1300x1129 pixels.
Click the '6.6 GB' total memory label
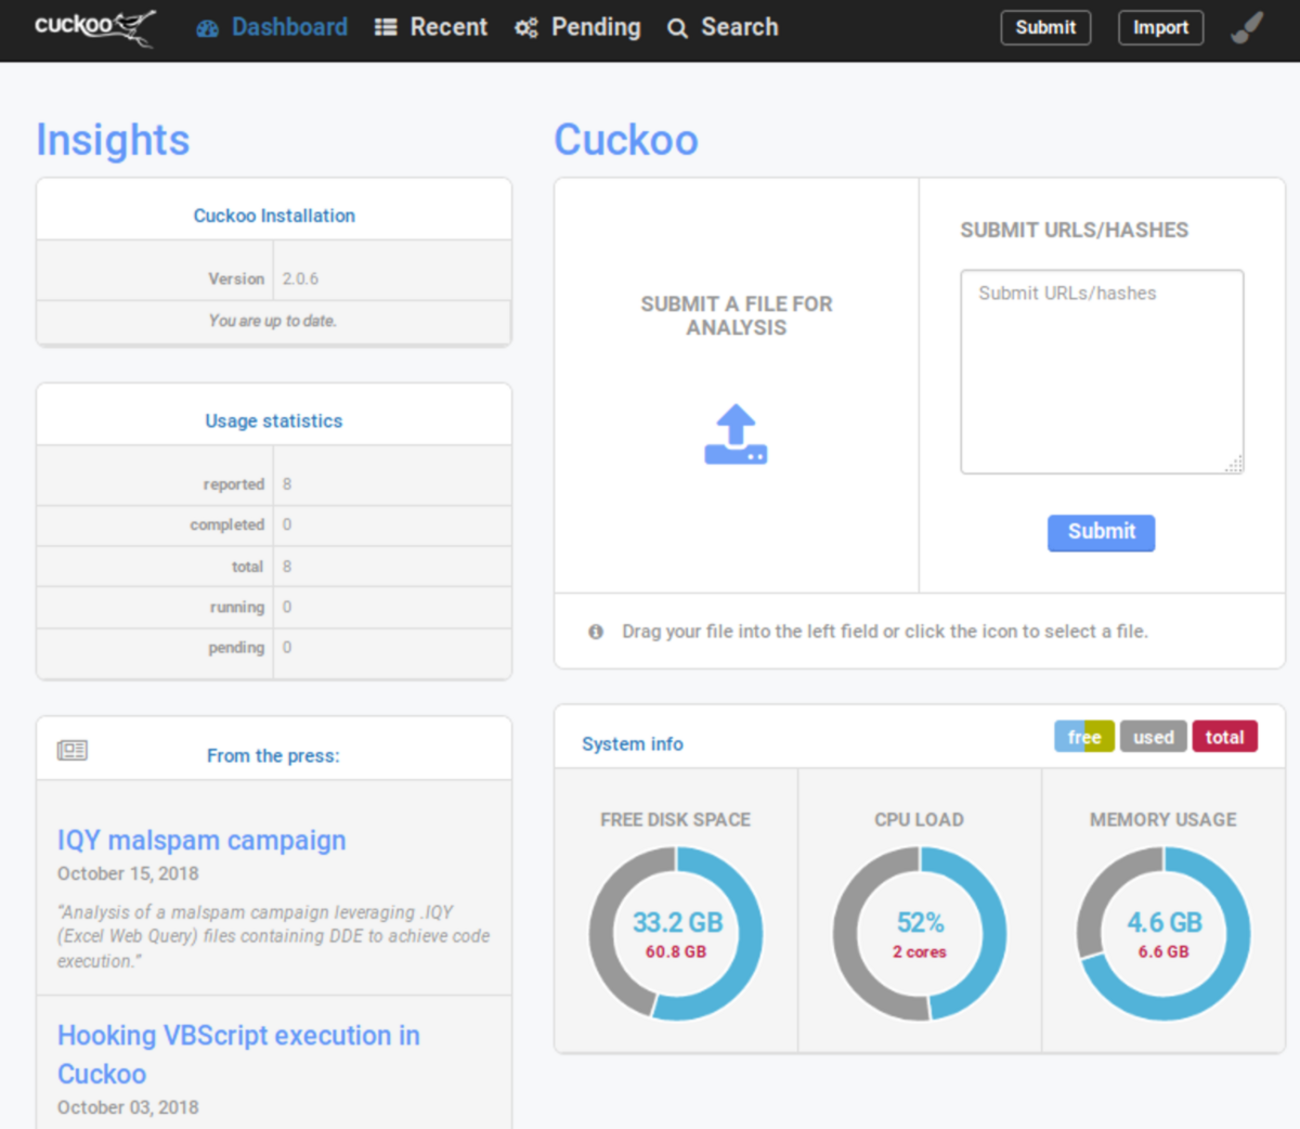(x=1164, y=952)
